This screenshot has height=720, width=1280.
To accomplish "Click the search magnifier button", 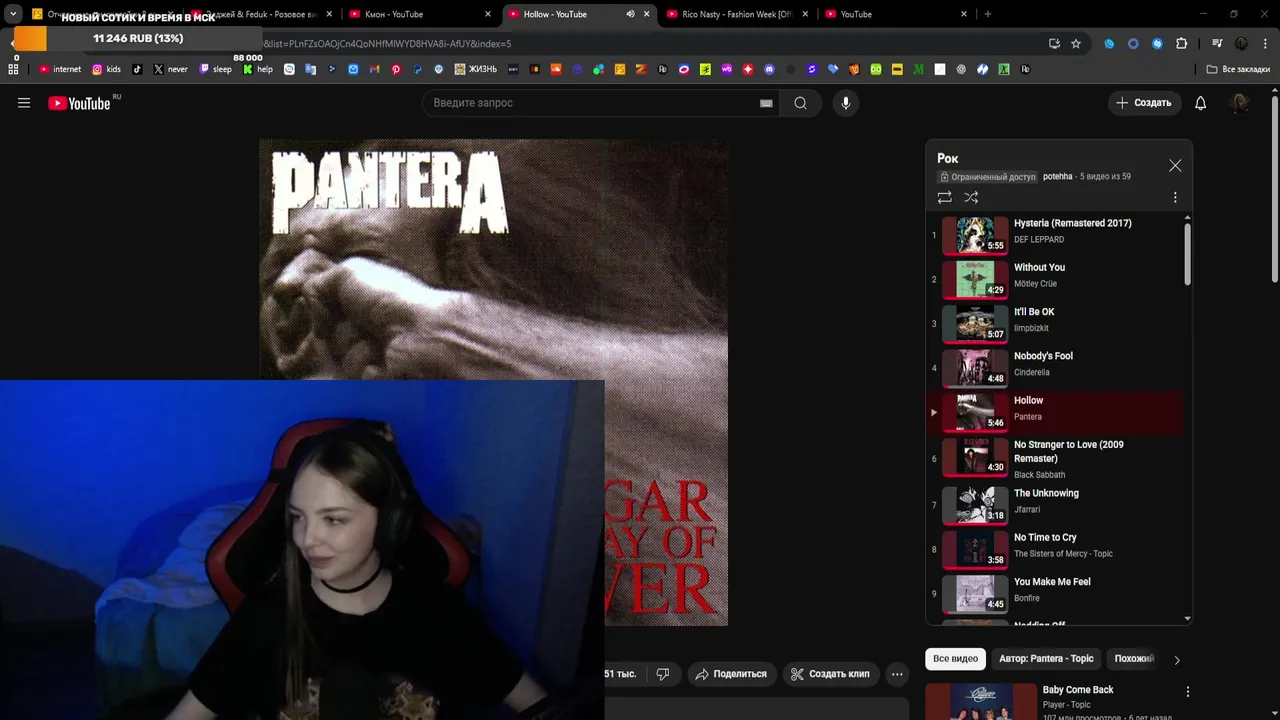I will (x=800, y=103).
